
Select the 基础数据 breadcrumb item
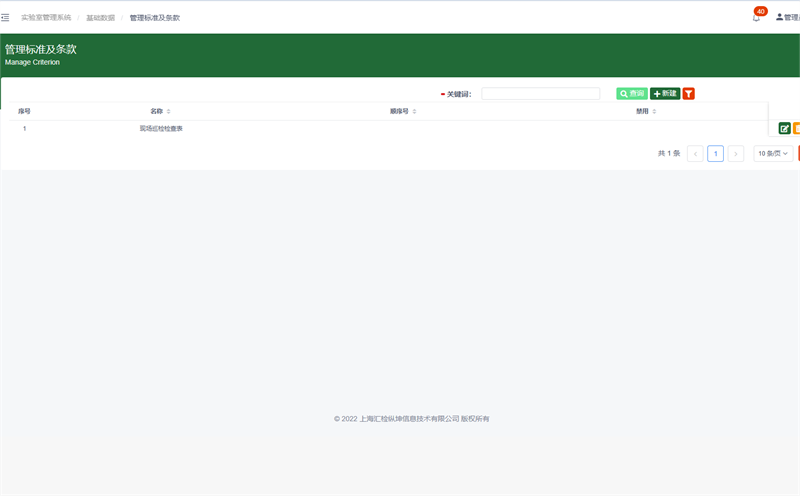pos(100,18)
